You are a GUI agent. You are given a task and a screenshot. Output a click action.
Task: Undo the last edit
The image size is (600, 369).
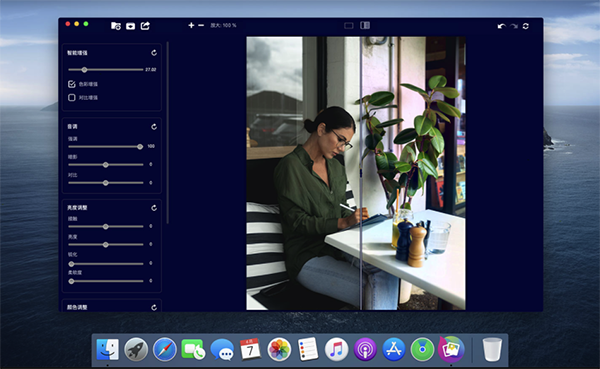tap(501, 26)
